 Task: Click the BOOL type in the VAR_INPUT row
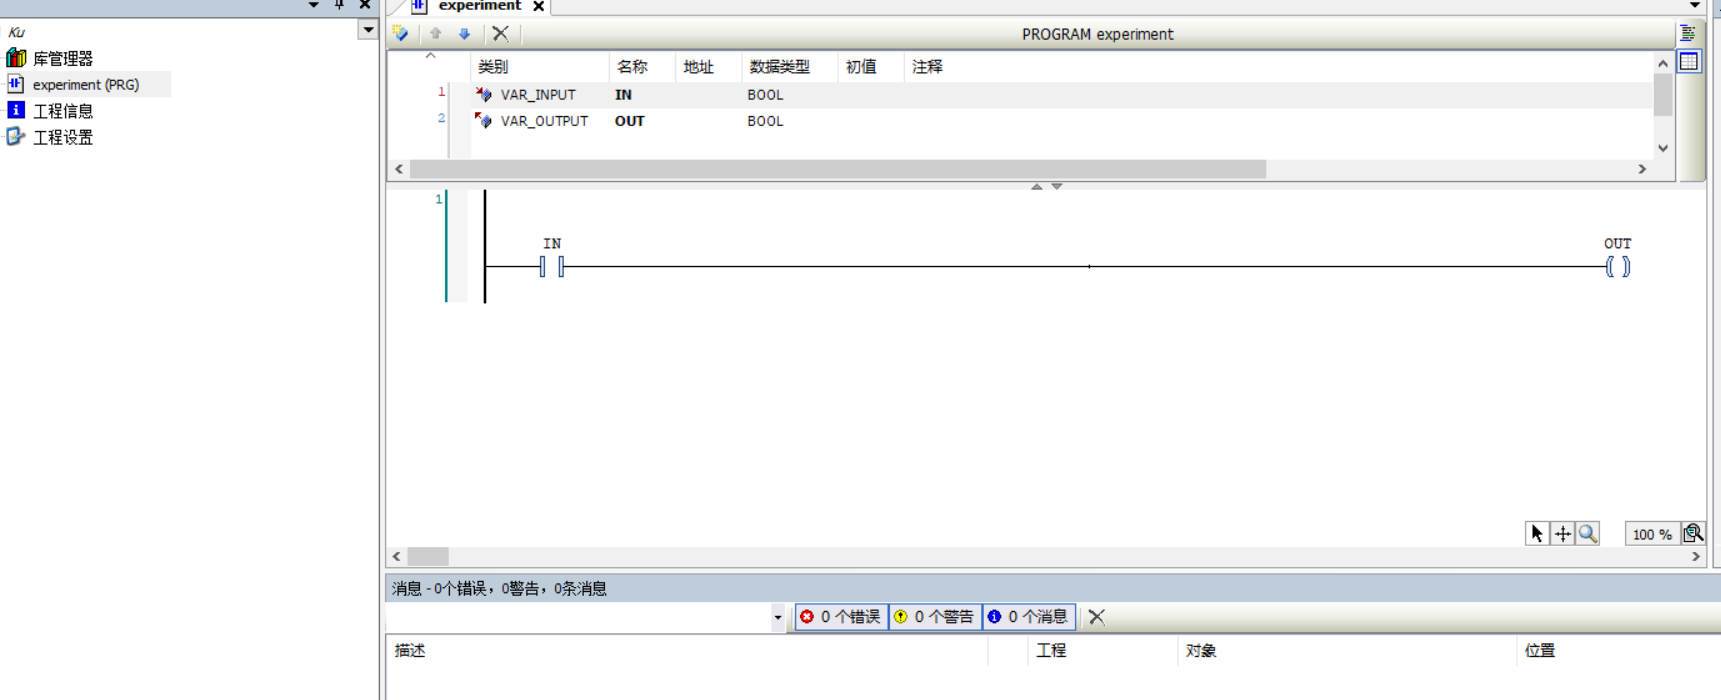(765, 94)
